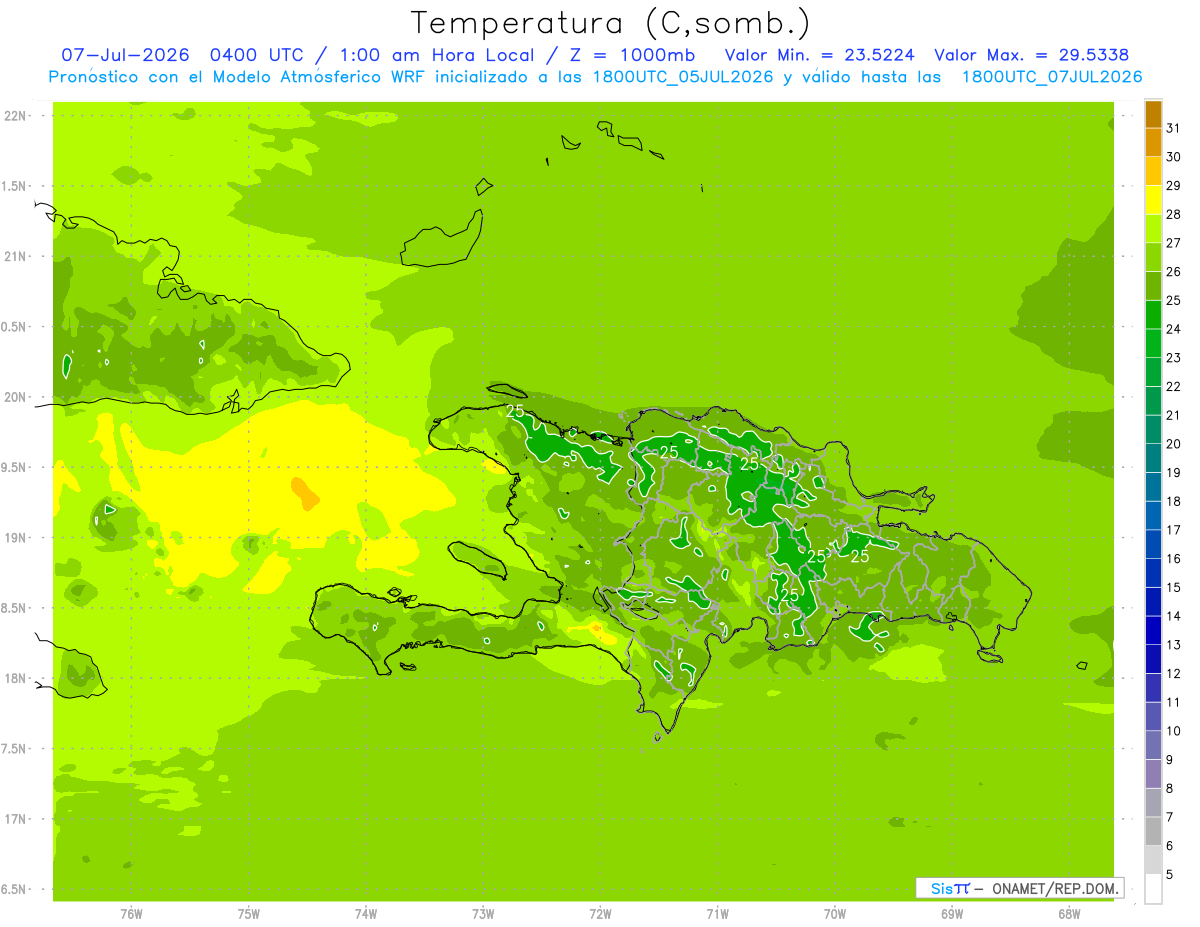Pick the legend swatch between 24 and 25

(1153, 315)
